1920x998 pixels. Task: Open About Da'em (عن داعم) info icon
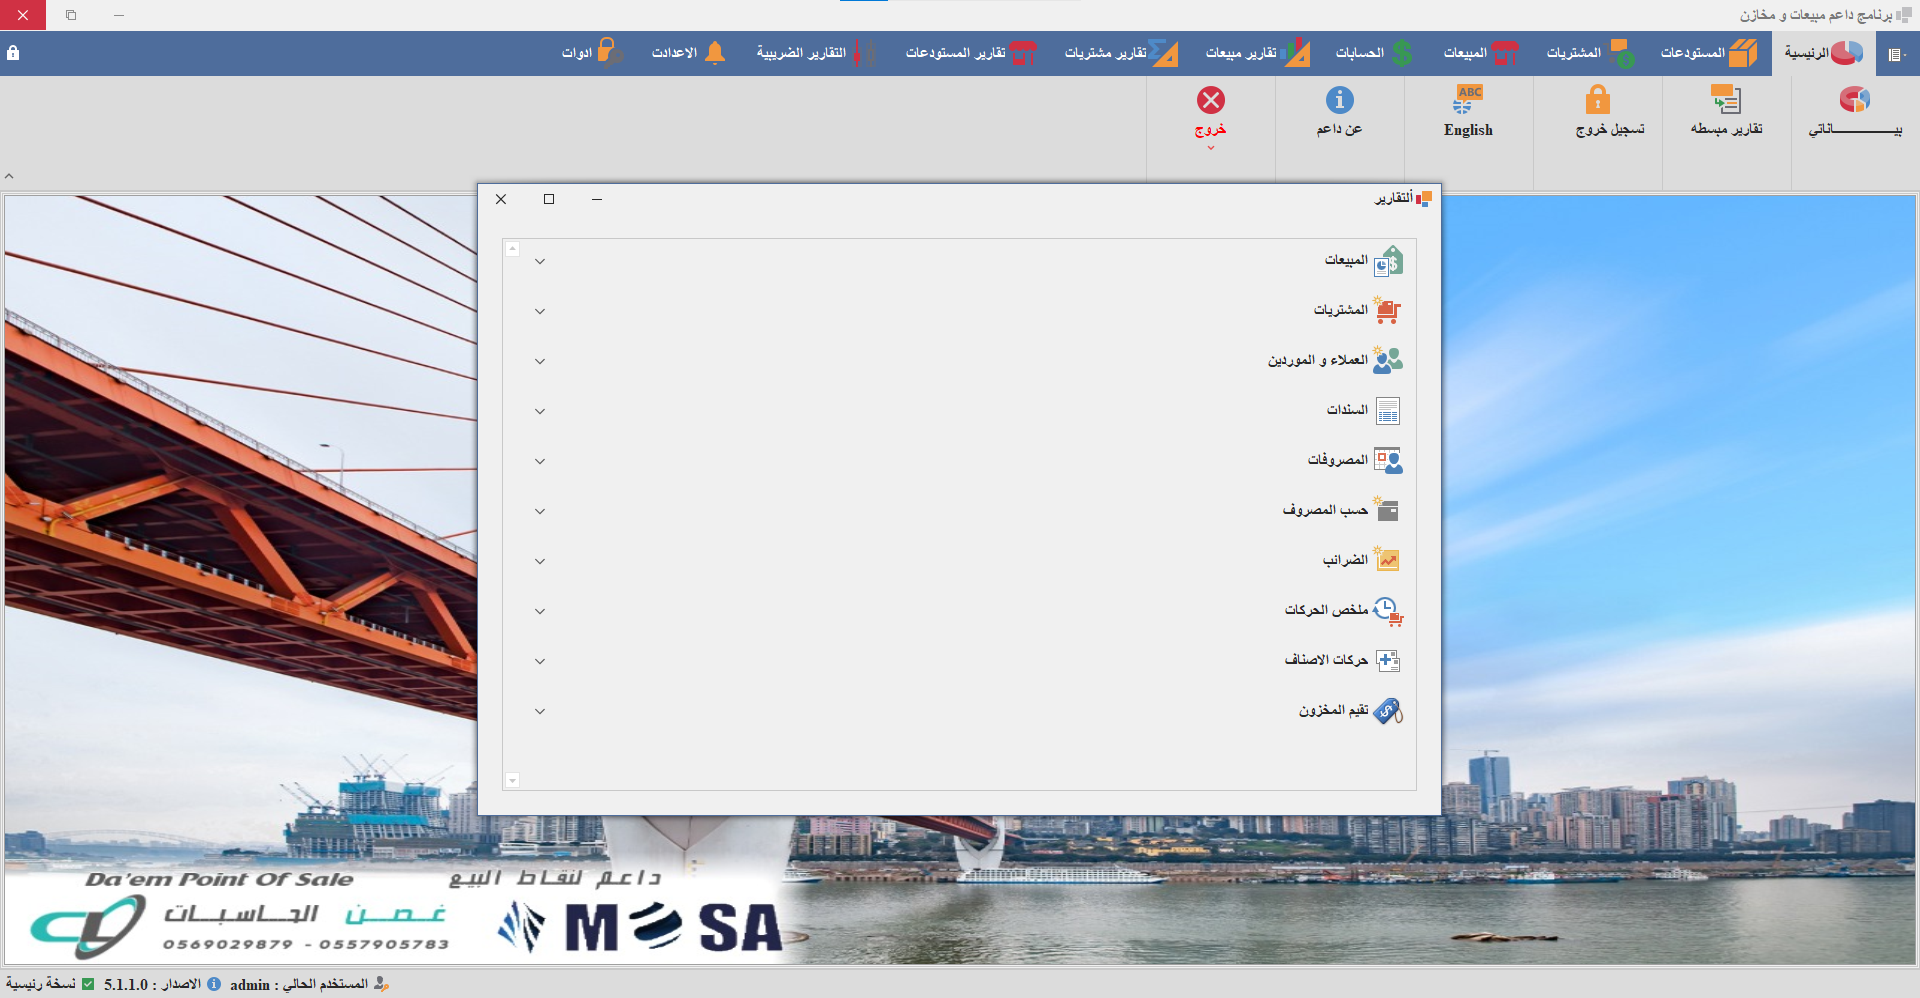[1339, 101]
